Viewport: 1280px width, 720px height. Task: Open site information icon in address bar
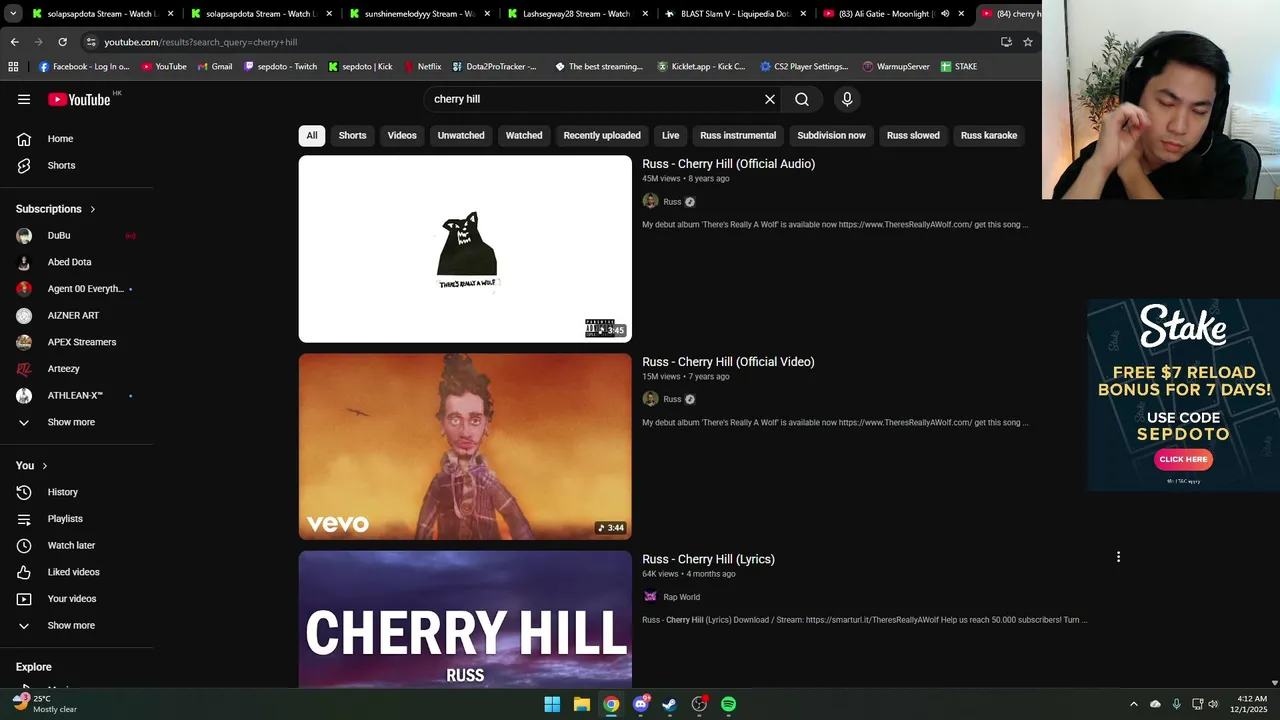click(91, 42)
